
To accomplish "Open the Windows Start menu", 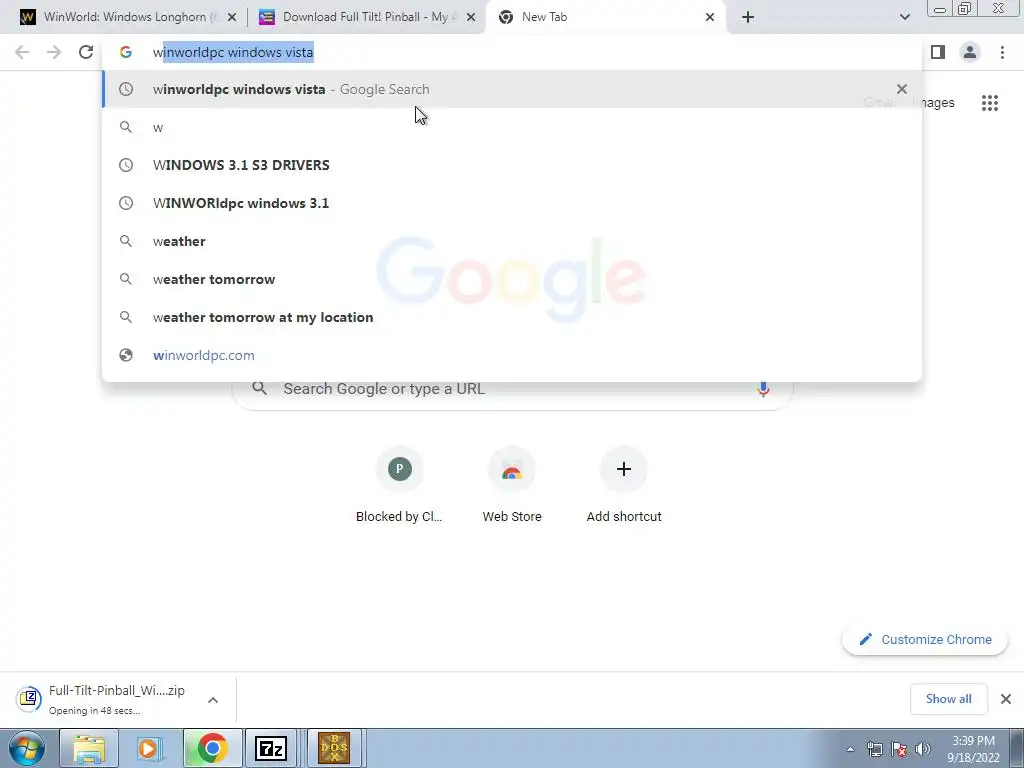I will (x=27, y=748).
